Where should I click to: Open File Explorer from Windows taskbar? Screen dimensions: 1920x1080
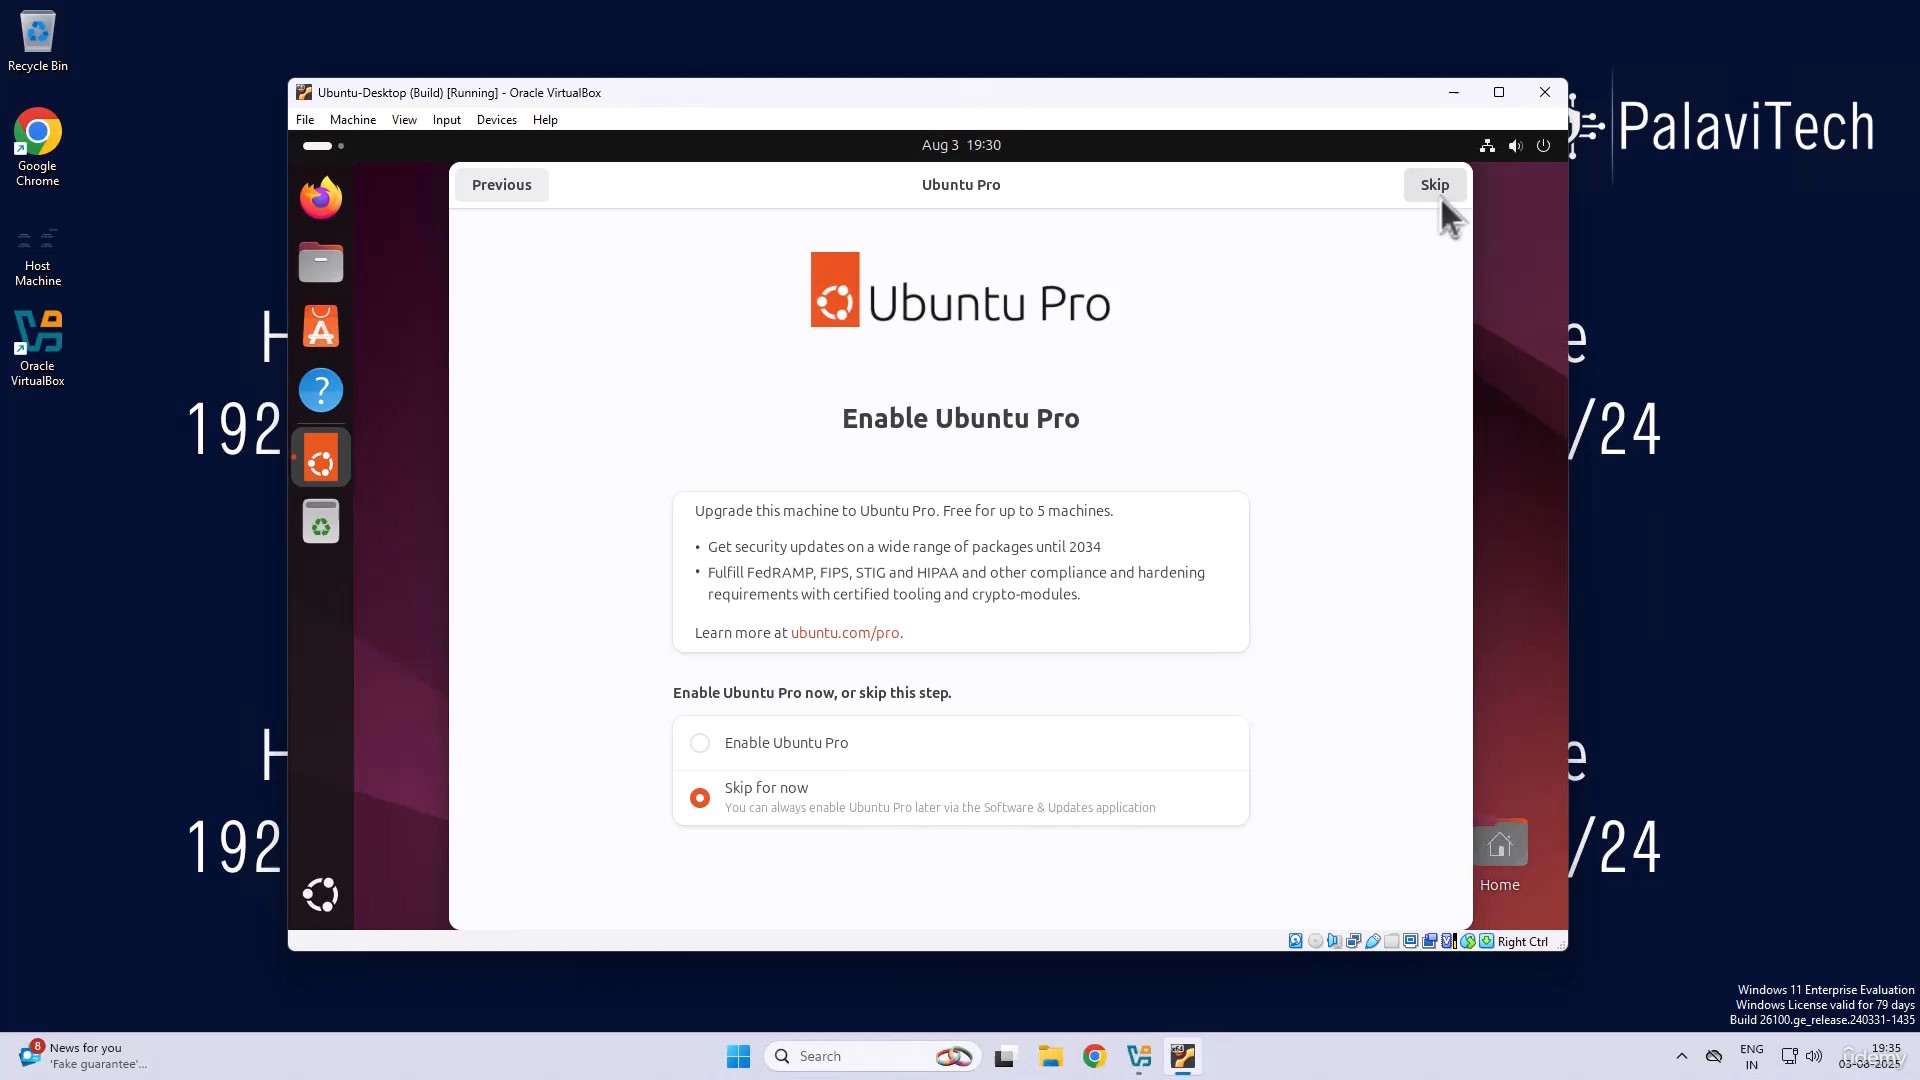coord(1050,1056)
